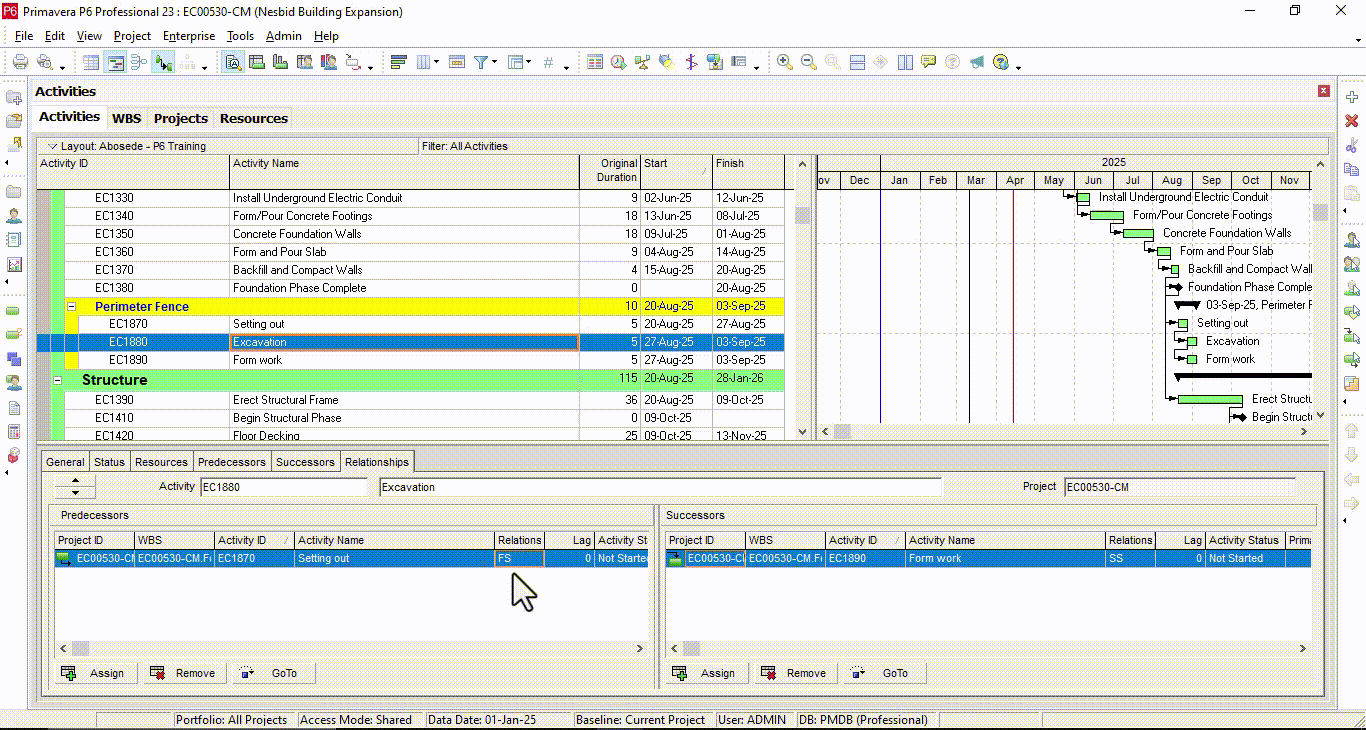Click FS relationship cell for Setting out
Viewport: 1366px width, 730px height.
[519, 559]
